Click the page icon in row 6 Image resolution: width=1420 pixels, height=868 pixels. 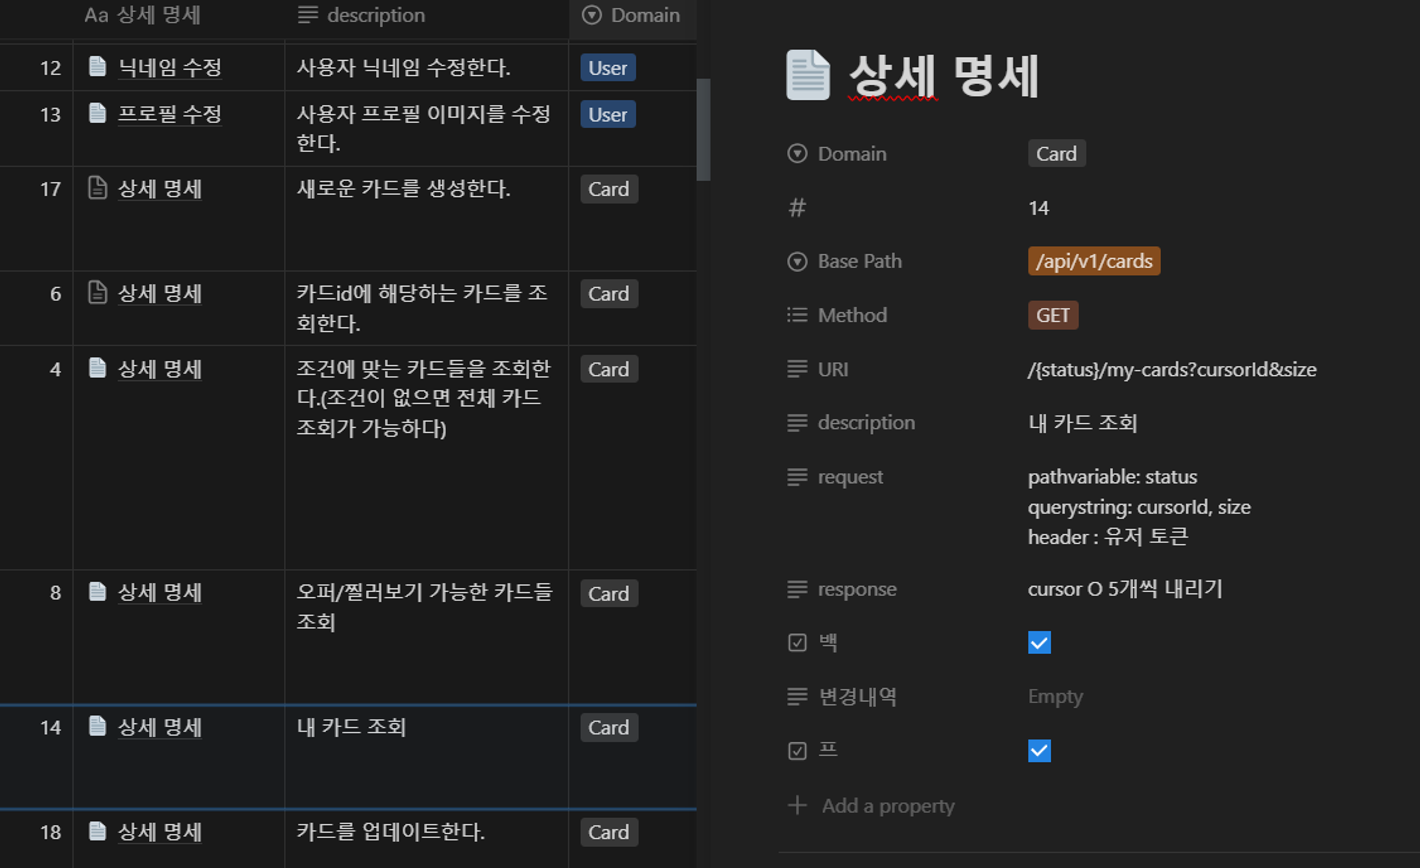click(97, 293)
